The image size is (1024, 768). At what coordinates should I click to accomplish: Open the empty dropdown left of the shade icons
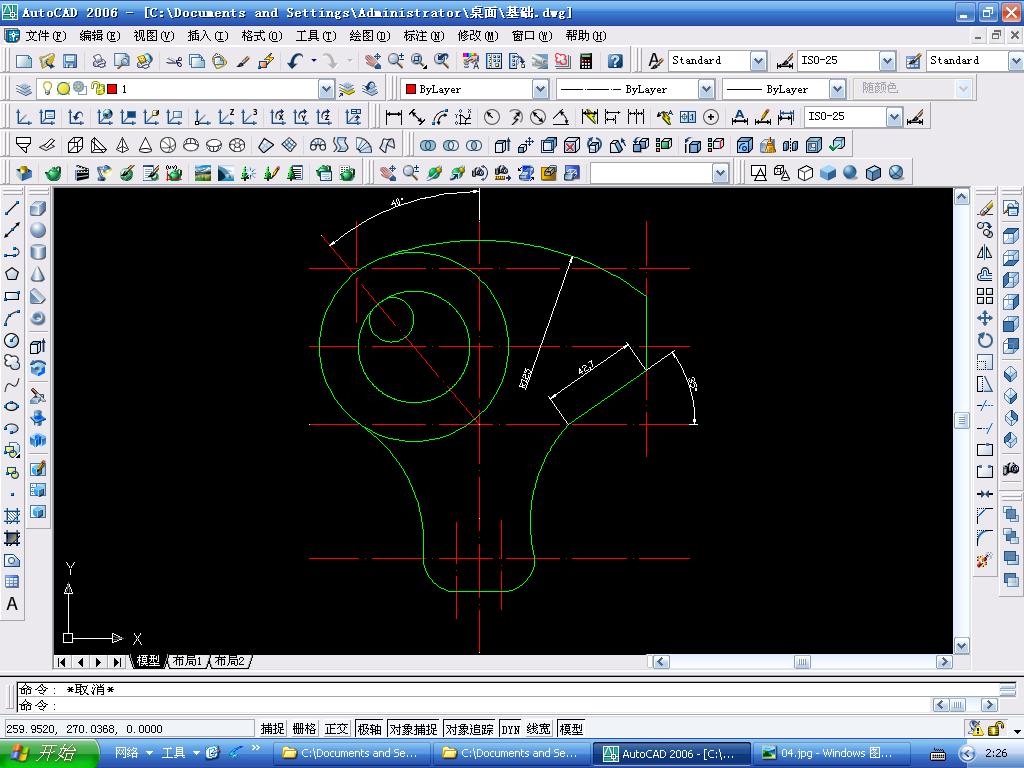coord(720,173)
